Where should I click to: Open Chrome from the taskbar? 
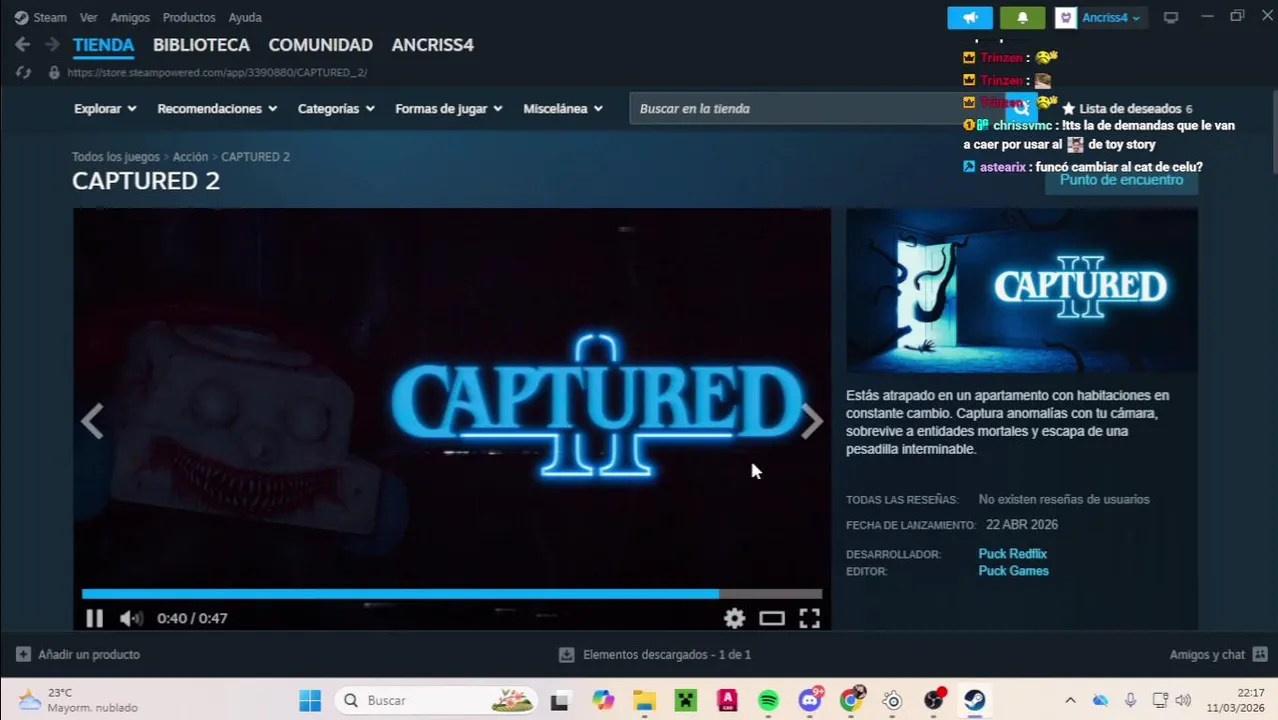[851, 700]
